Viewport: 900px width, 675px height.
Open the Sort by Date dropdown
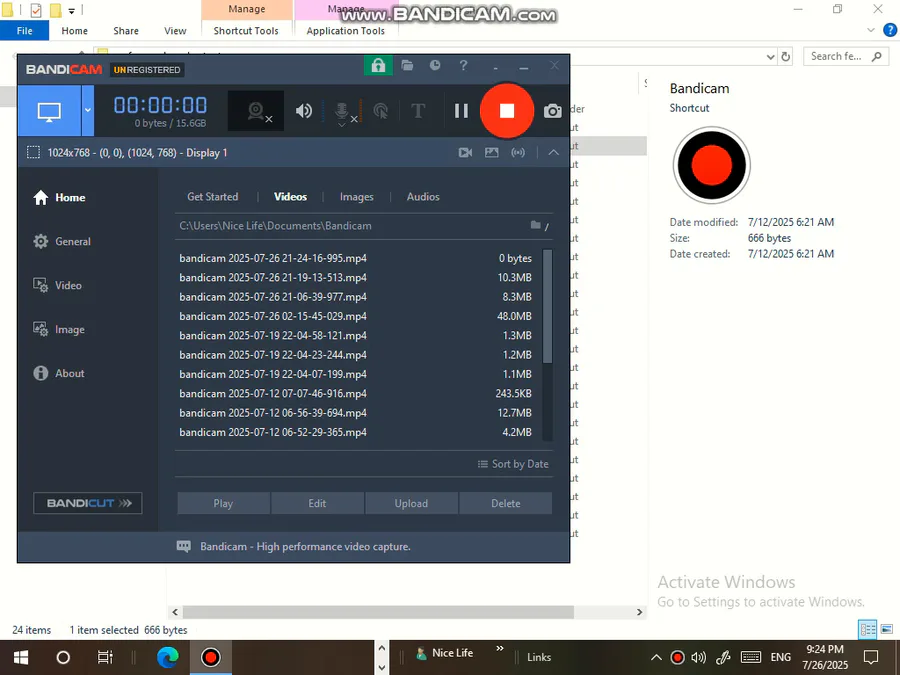coord(513,464)
